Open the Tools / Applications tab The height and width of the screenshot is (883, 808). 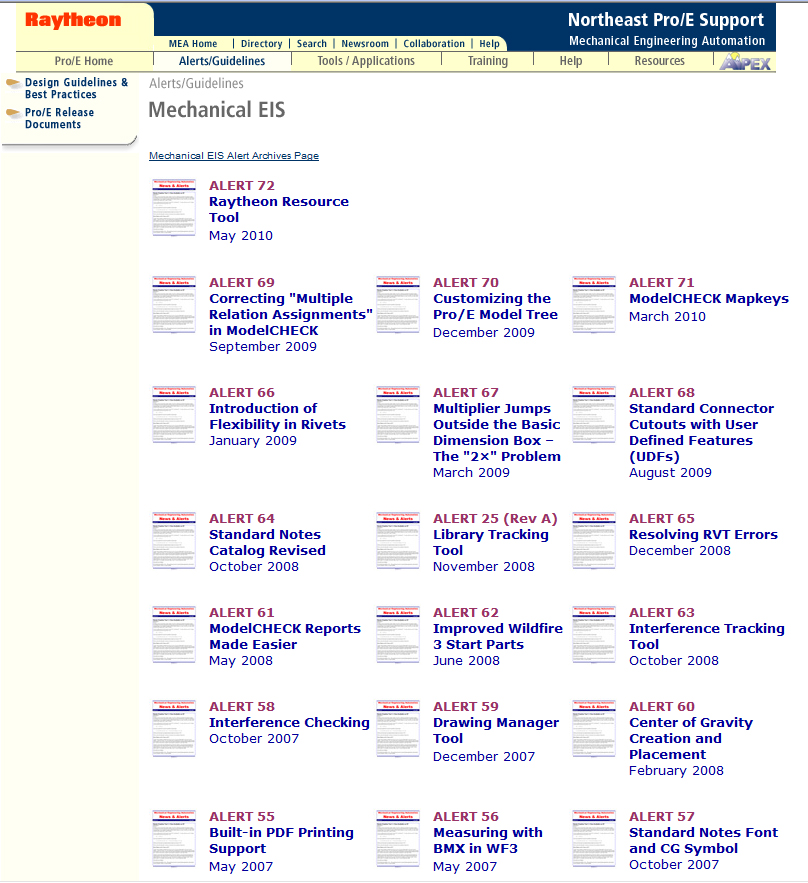click(366, 61)
